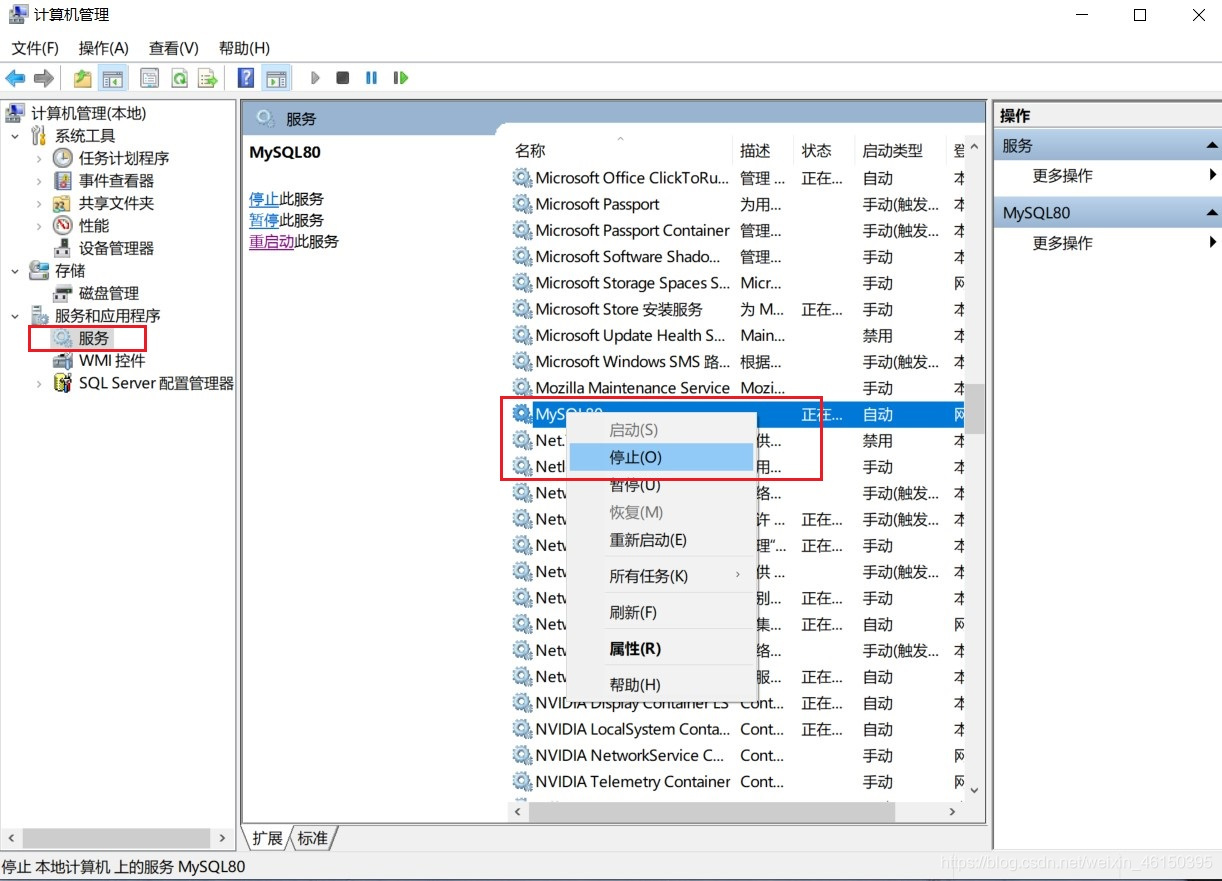Open the 查看(V) menu

(174, 48)
